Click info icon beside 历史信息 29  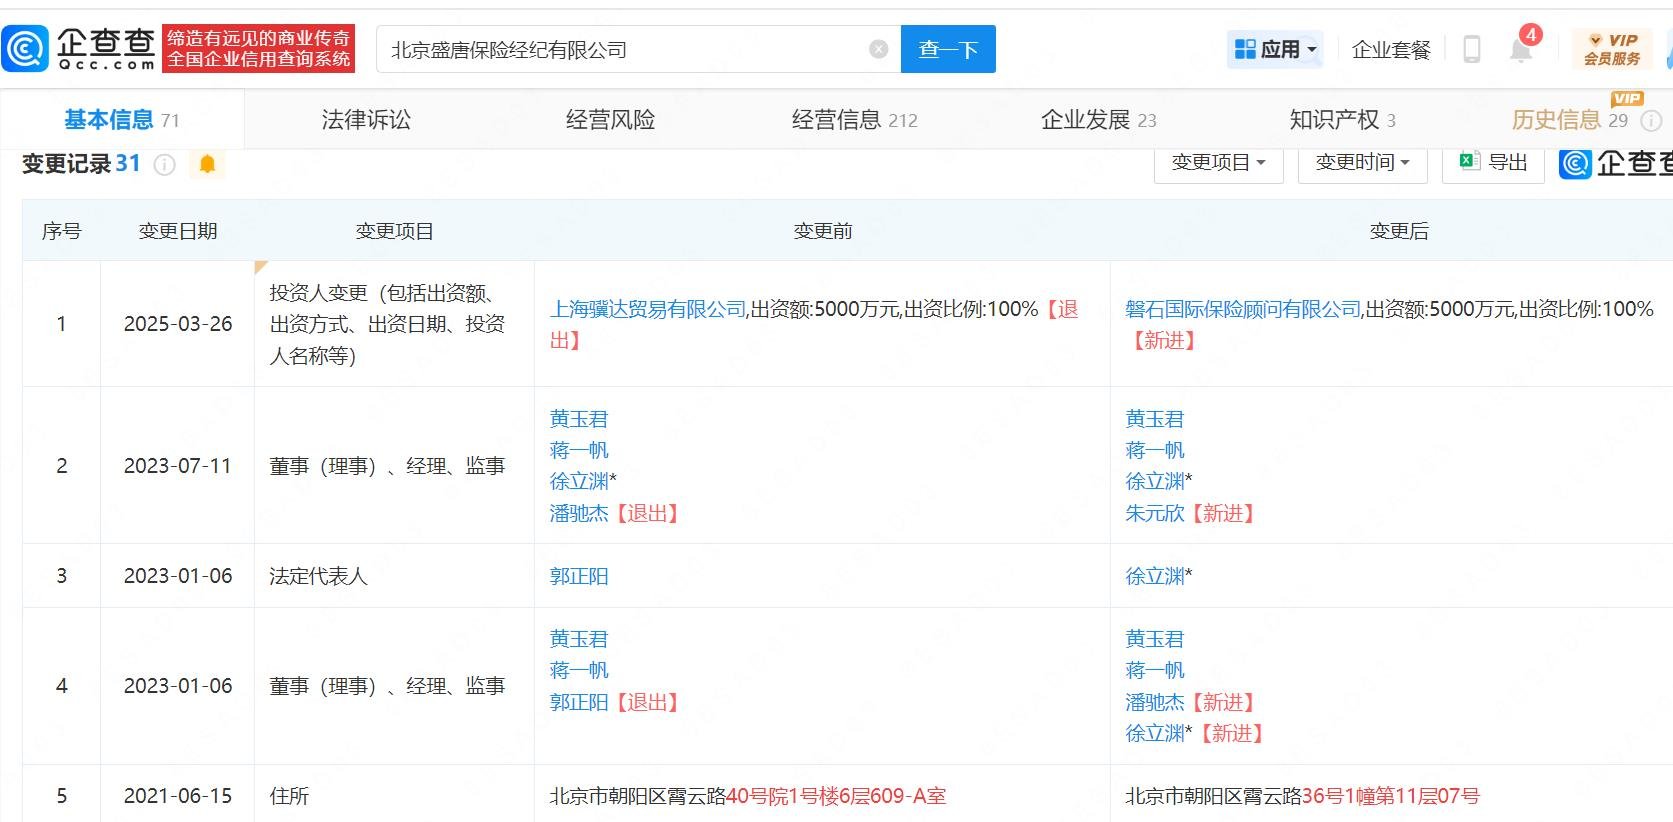coord(1652,121)
